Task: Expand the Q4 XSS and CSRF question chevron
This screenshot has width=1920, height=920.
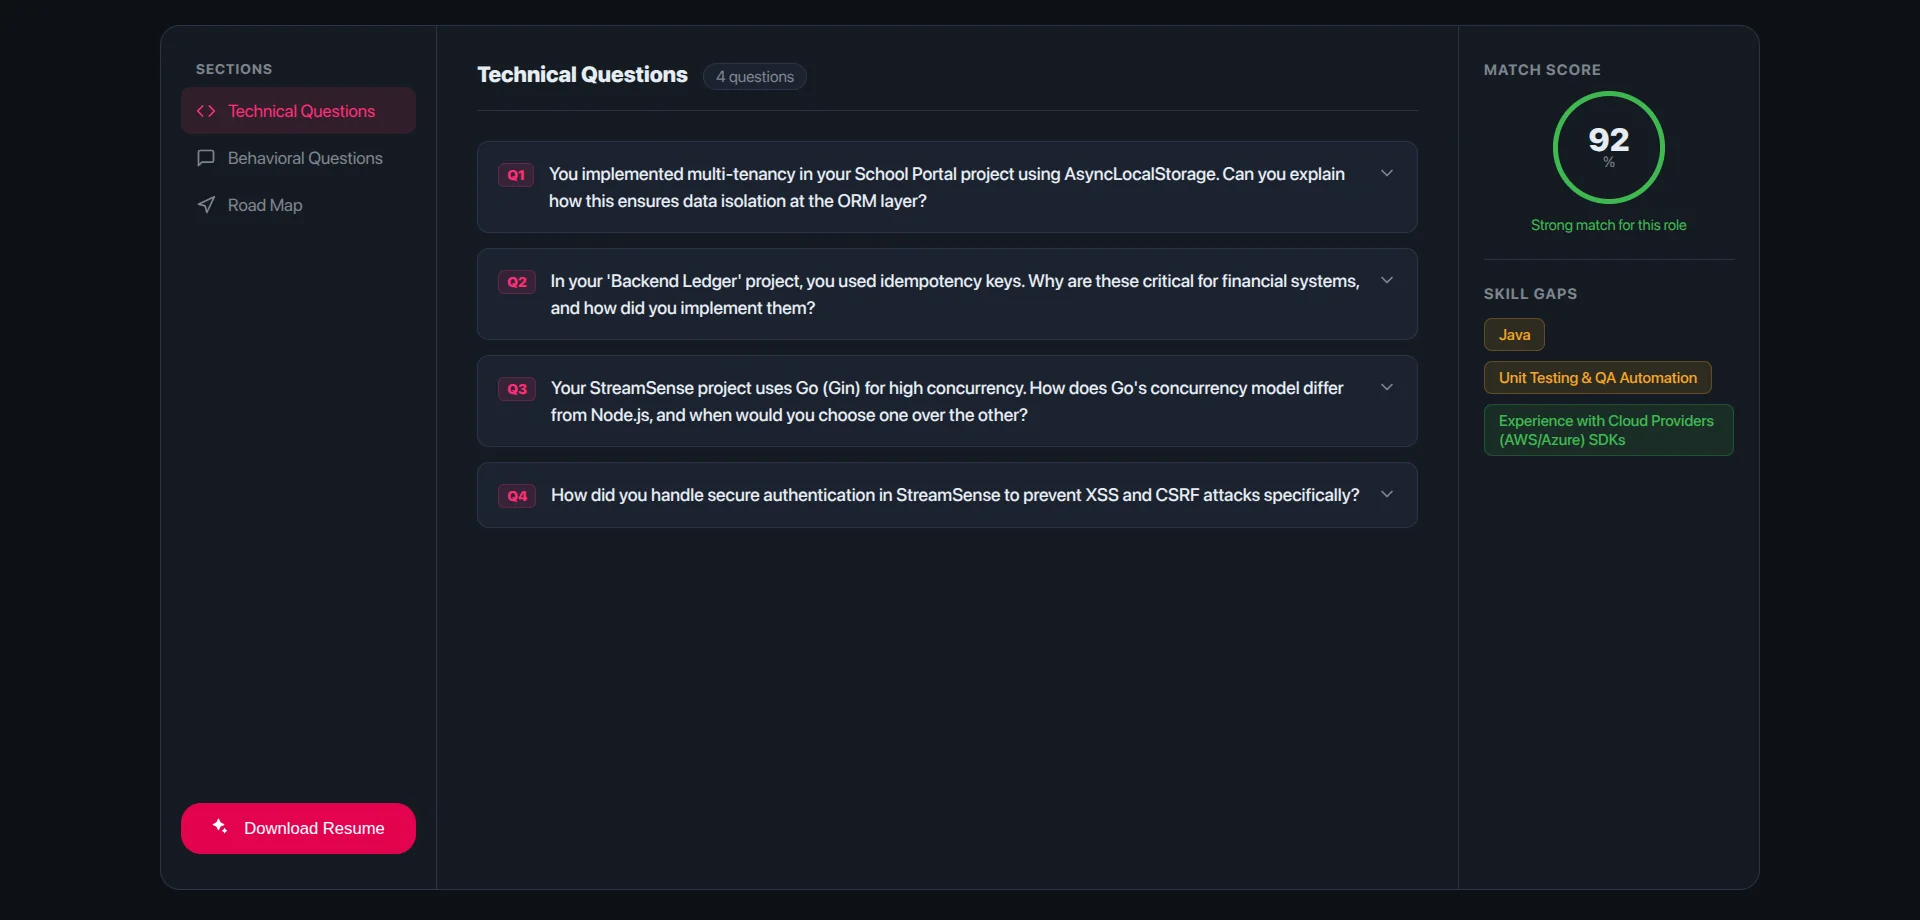Action: point(1387,494)
